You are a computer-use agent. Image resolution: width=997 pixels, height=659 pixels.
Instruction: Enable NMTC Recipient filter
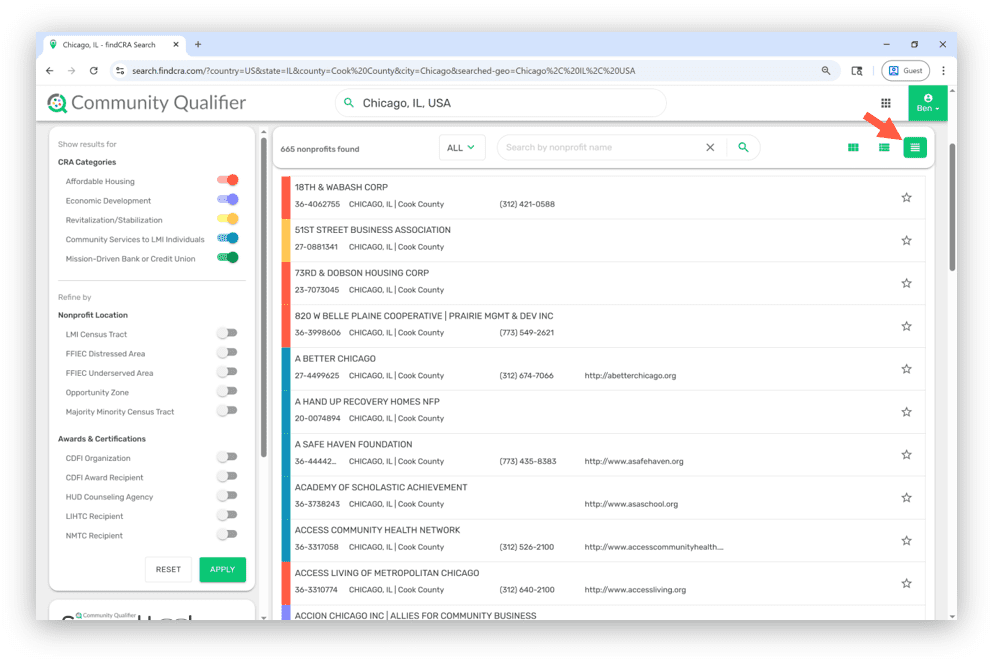coord(227,534)
